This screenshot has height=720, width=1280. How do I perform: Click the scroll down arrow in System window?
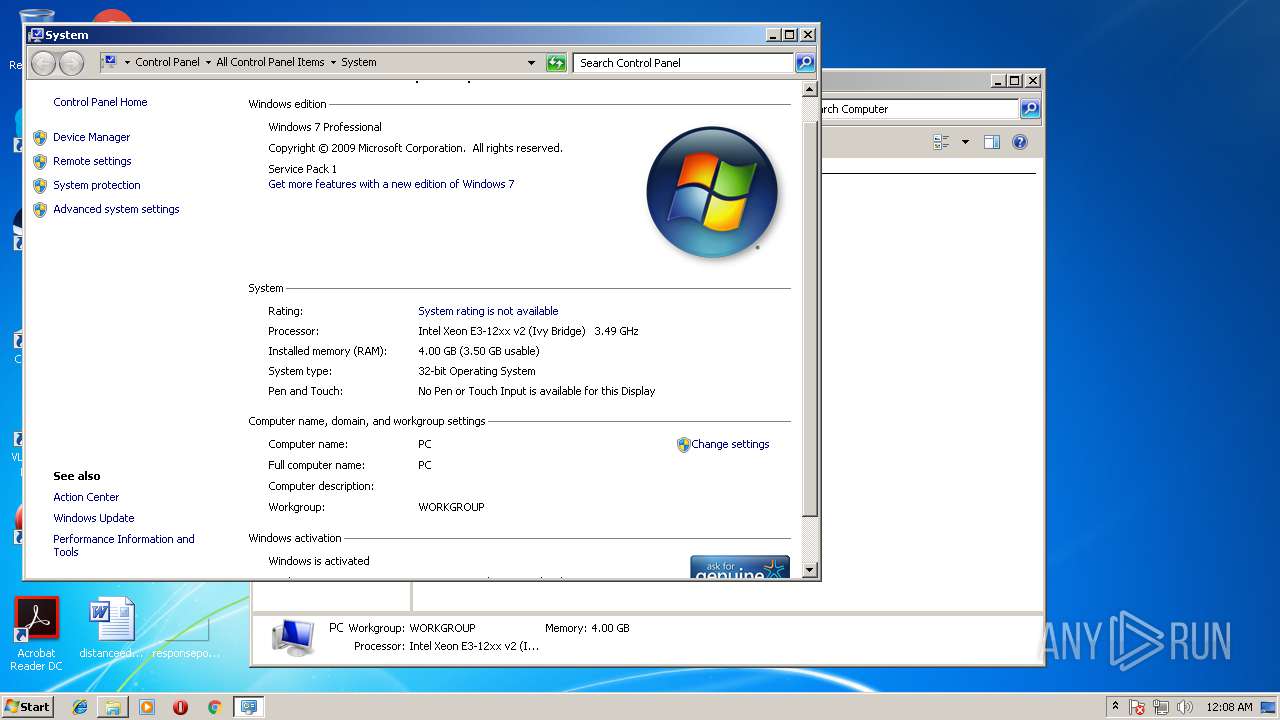[810, 569]
